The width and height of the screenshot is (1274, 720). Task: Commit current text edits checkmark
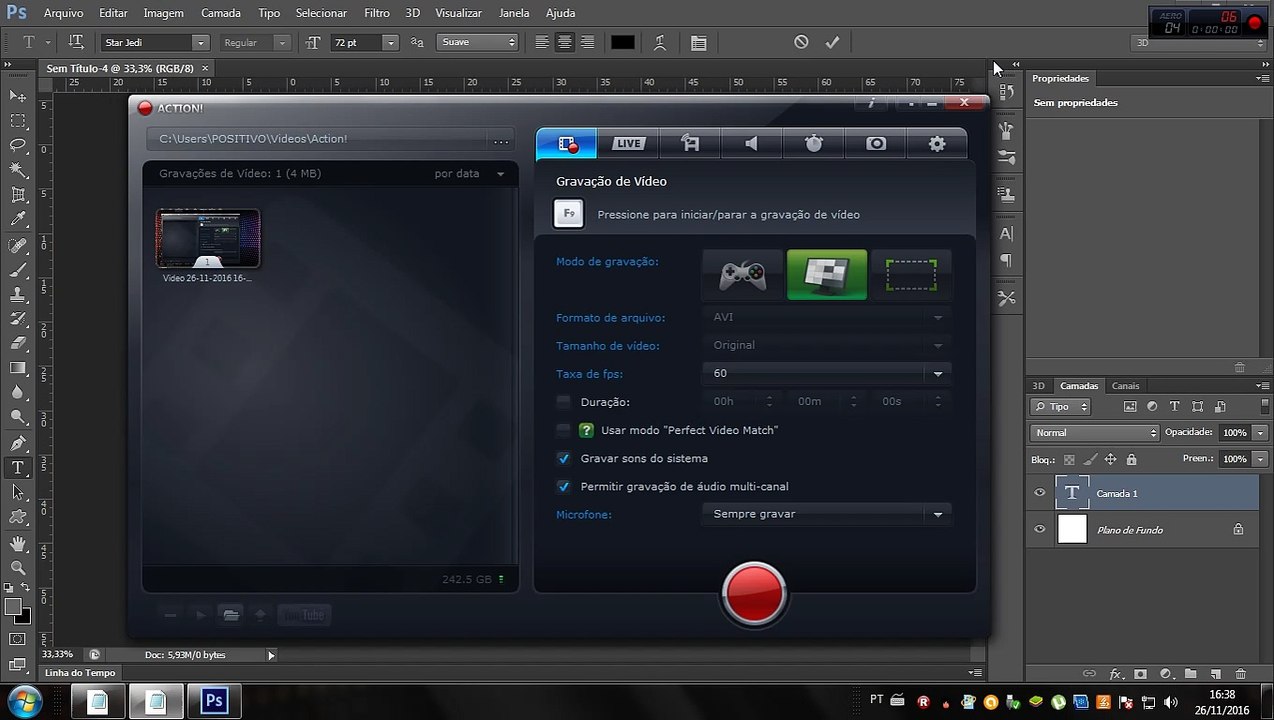(832, 42)
